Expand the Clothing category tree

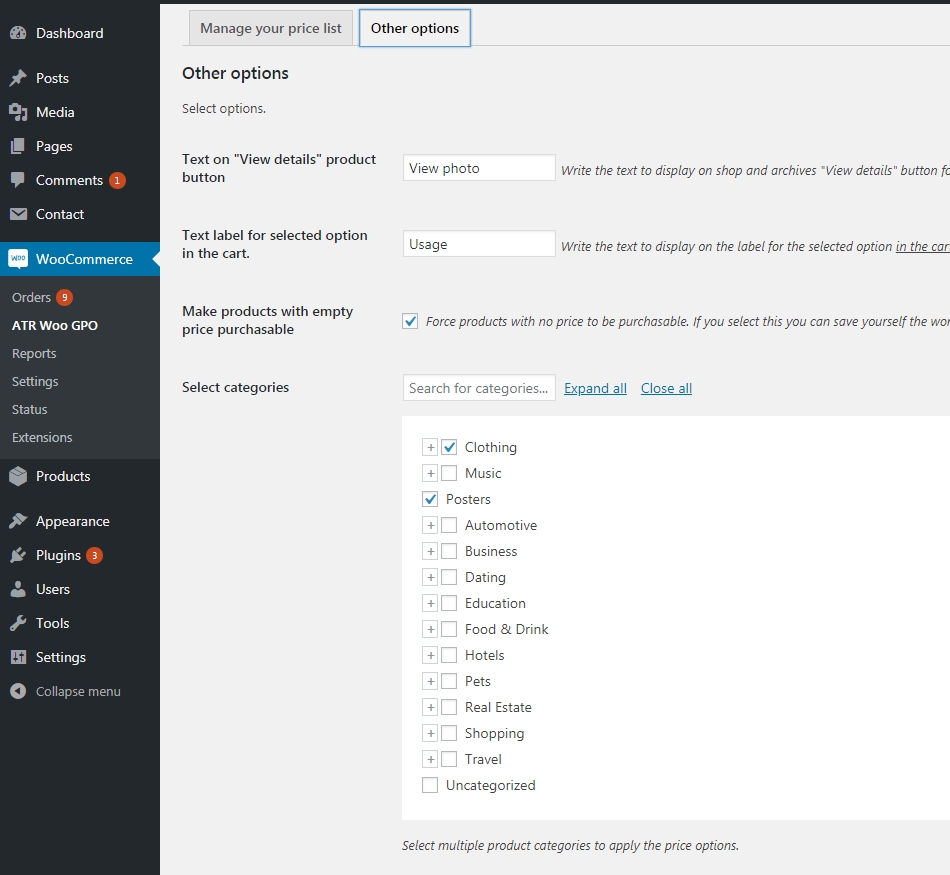pos(430,447)
